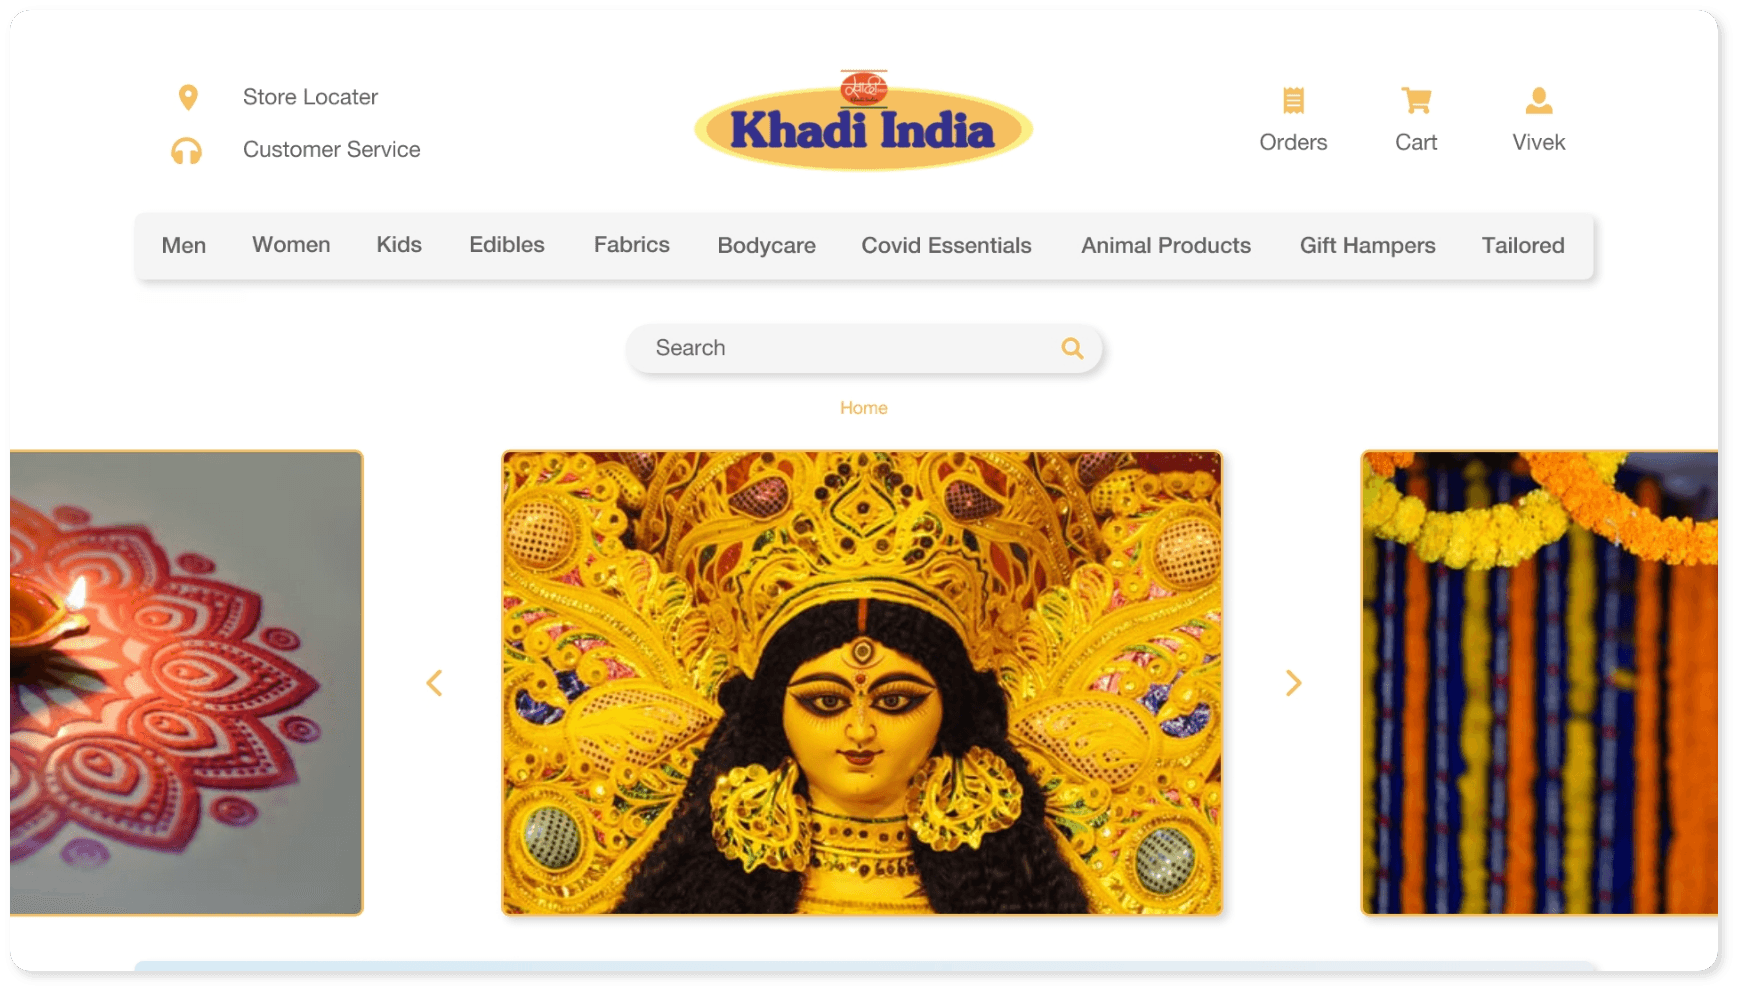Click the Khadi India logo
This screenshot has width=1738, height=991.
[x=864, y=121]
